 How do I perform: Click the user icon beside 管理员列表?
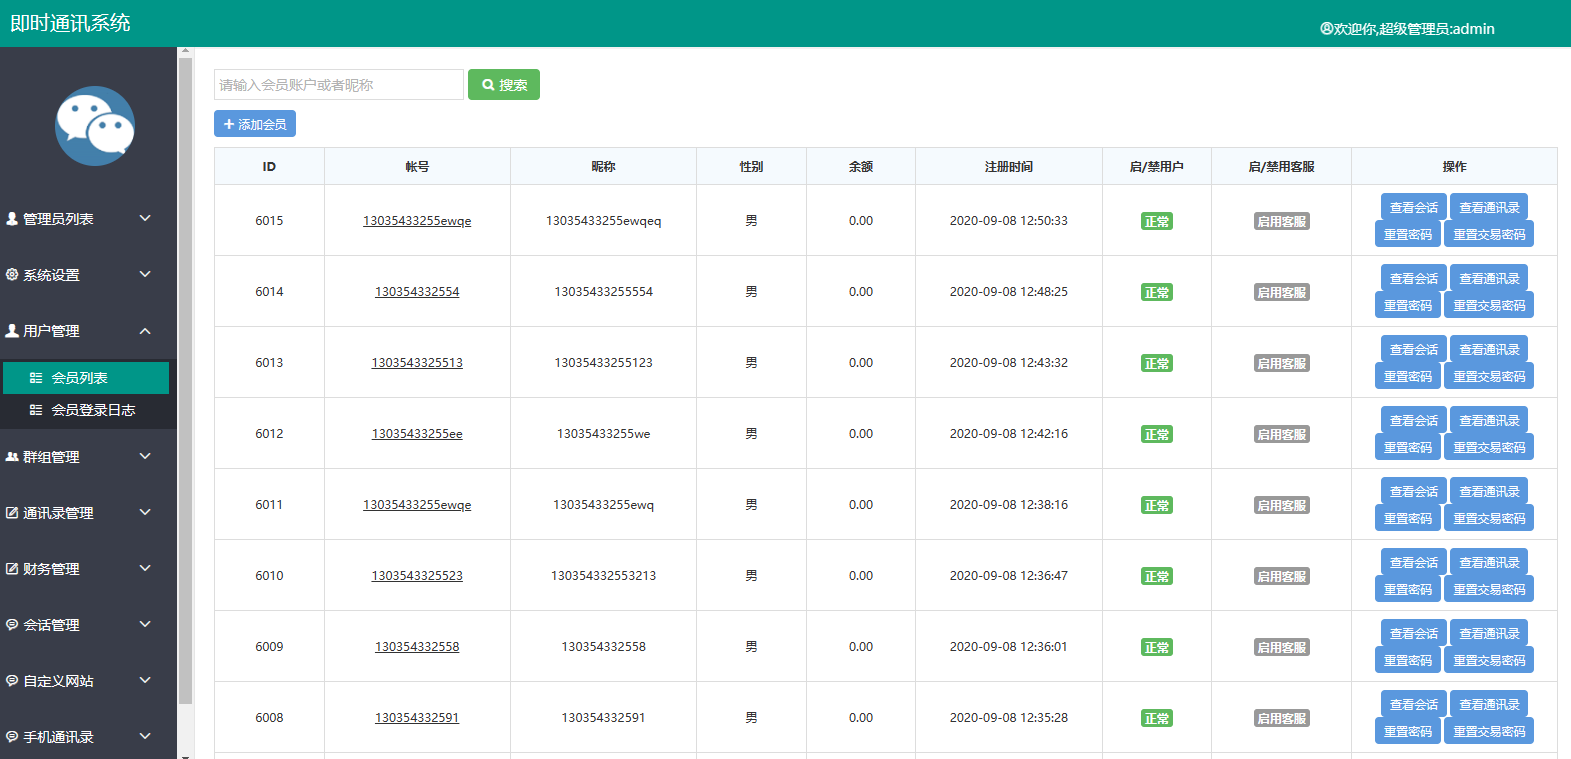12,218
